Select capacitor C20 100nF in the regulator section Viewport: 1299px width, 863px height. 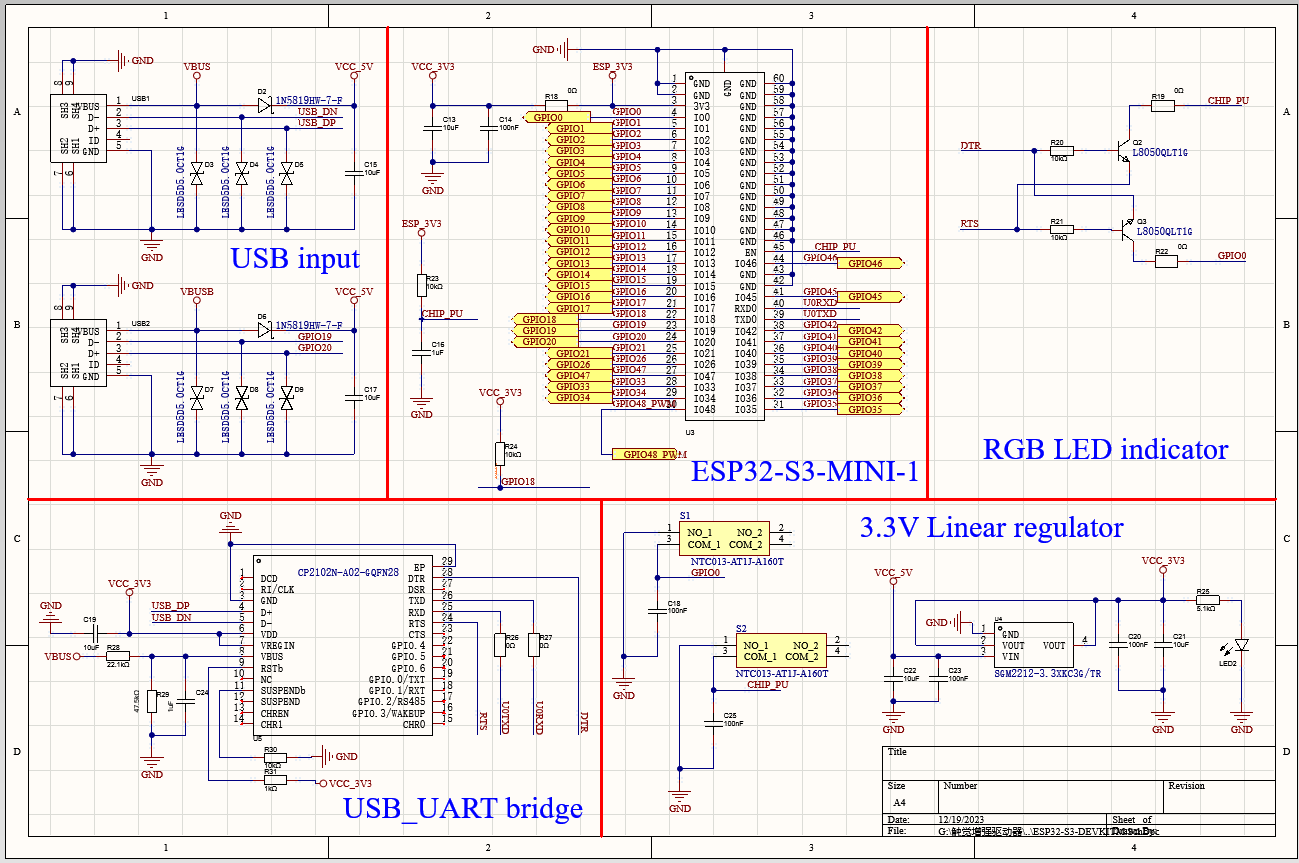coord(1118,645)
